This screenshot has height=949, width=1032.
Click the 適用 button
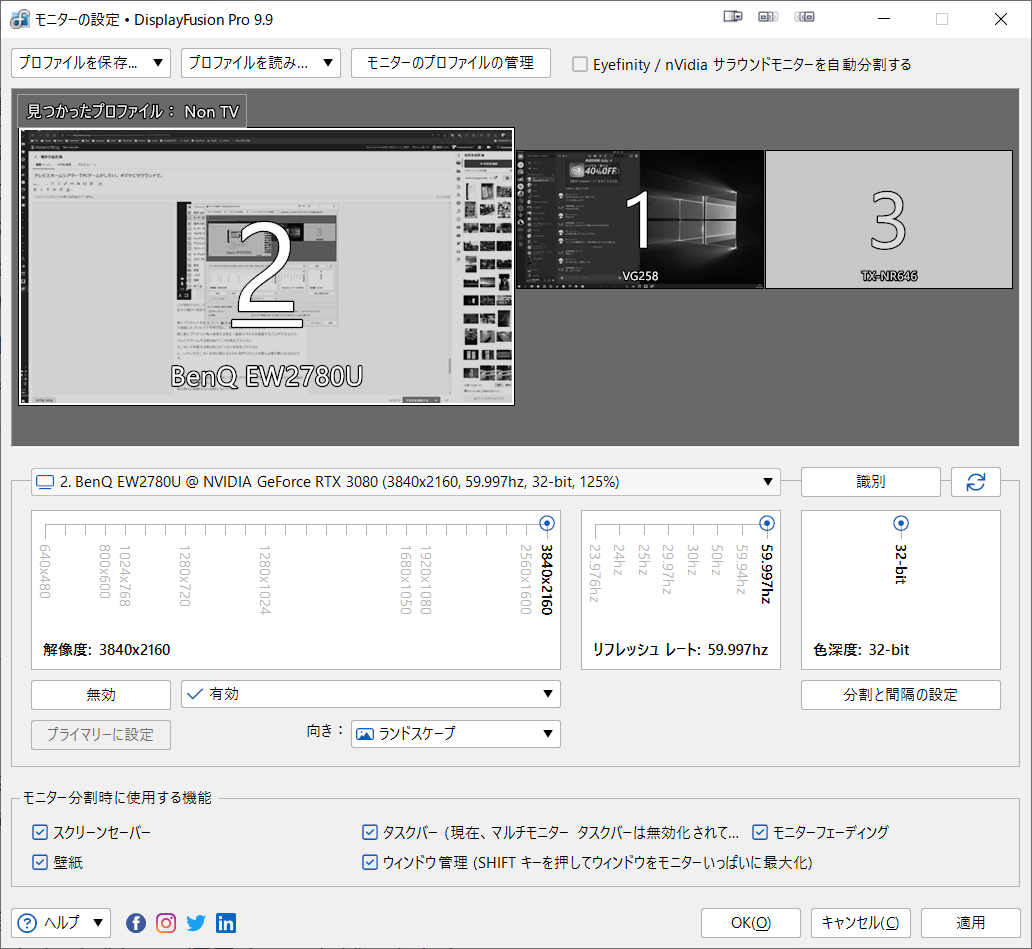tap(971, 923)
